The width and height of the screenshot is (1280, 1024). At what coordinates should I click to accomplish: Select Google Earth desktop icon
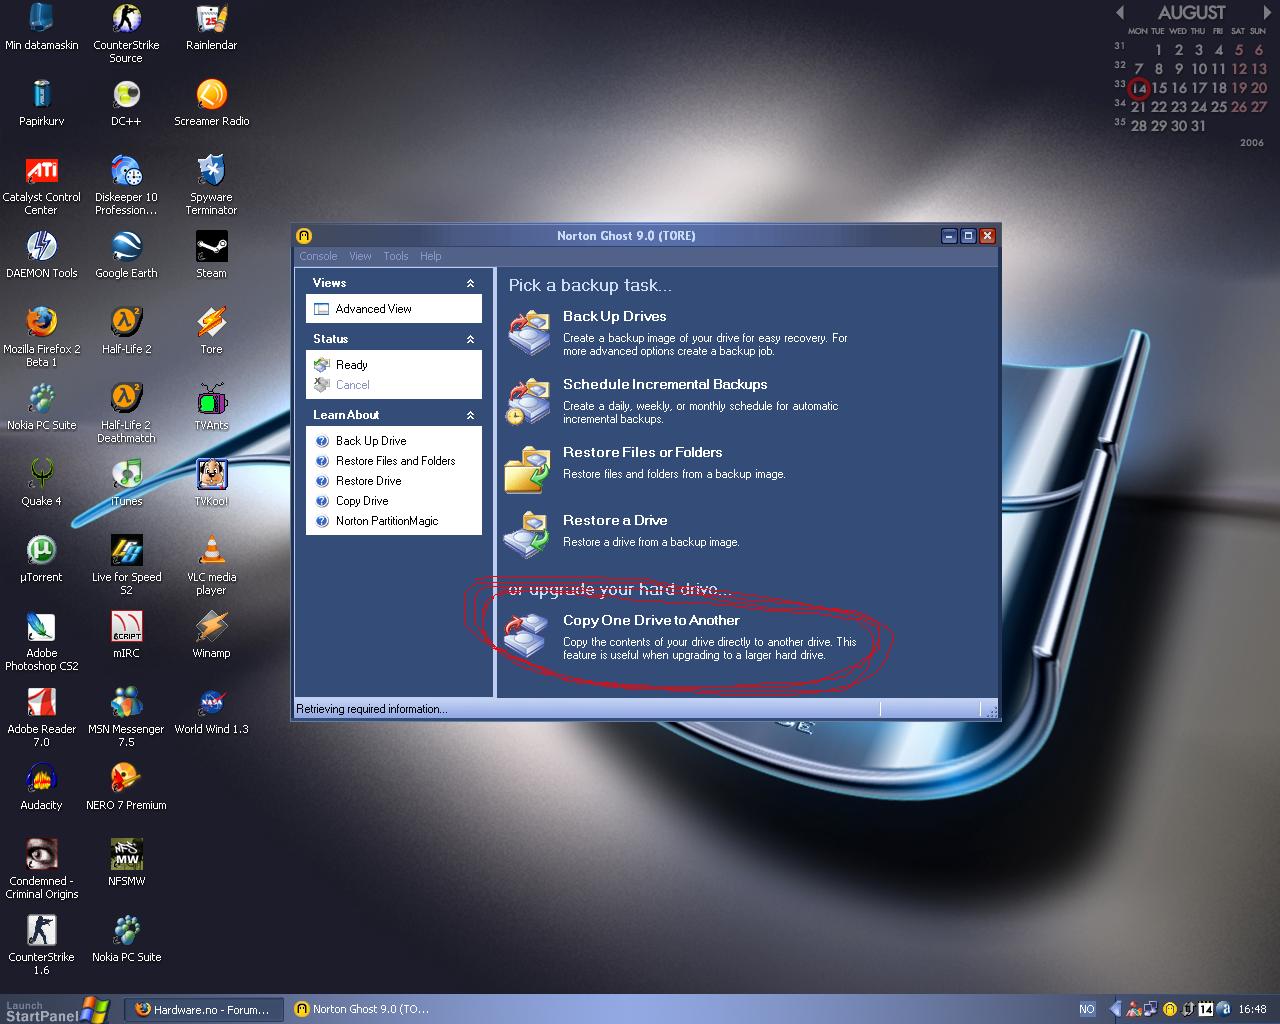click(x=126, y=255)
